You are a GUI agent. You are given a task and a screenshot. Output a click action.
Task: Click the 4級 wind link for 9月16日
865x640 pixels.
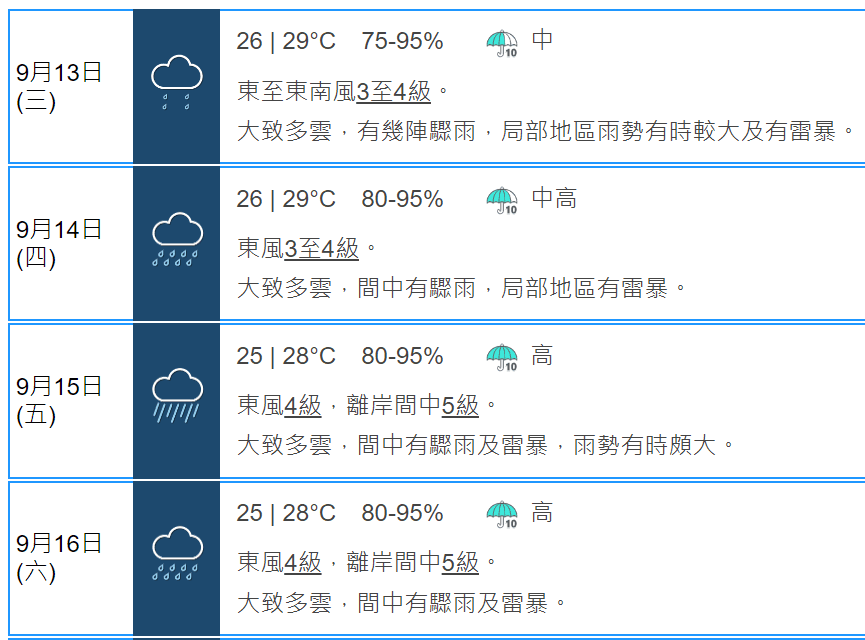(x=302, y=563)
